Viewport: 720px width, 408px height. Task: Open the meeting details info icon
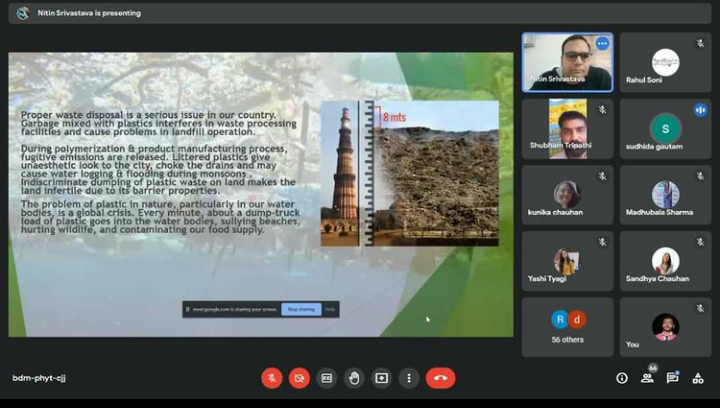(x=622, y=378)
